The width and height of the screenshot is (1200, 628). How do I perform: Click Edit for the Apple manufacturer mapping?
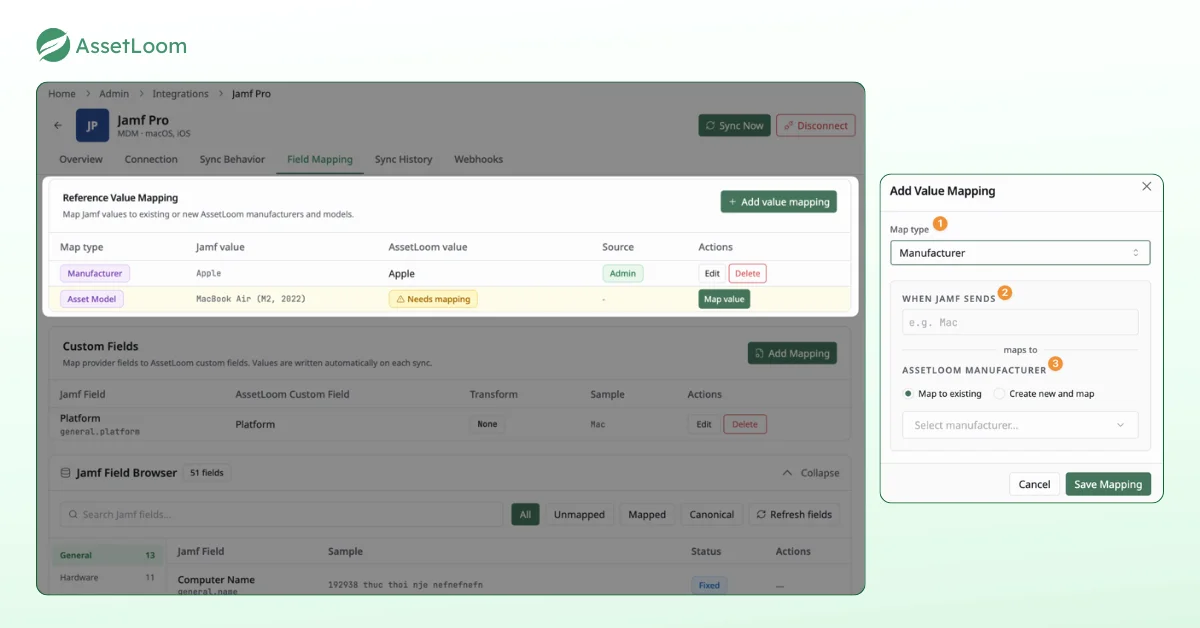tap(712, 273)
